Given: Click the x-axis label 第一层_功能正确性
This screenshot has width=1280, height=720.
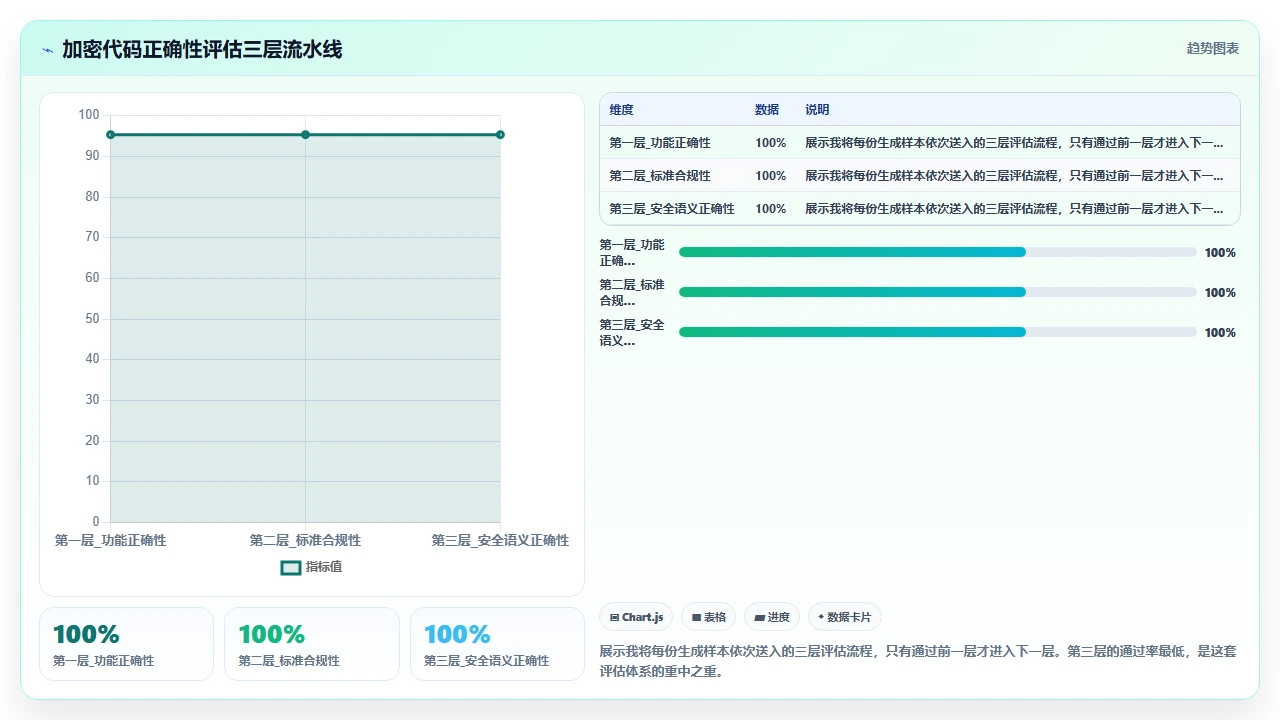Looking at the screenshot, I should click(x=110, y=540).
